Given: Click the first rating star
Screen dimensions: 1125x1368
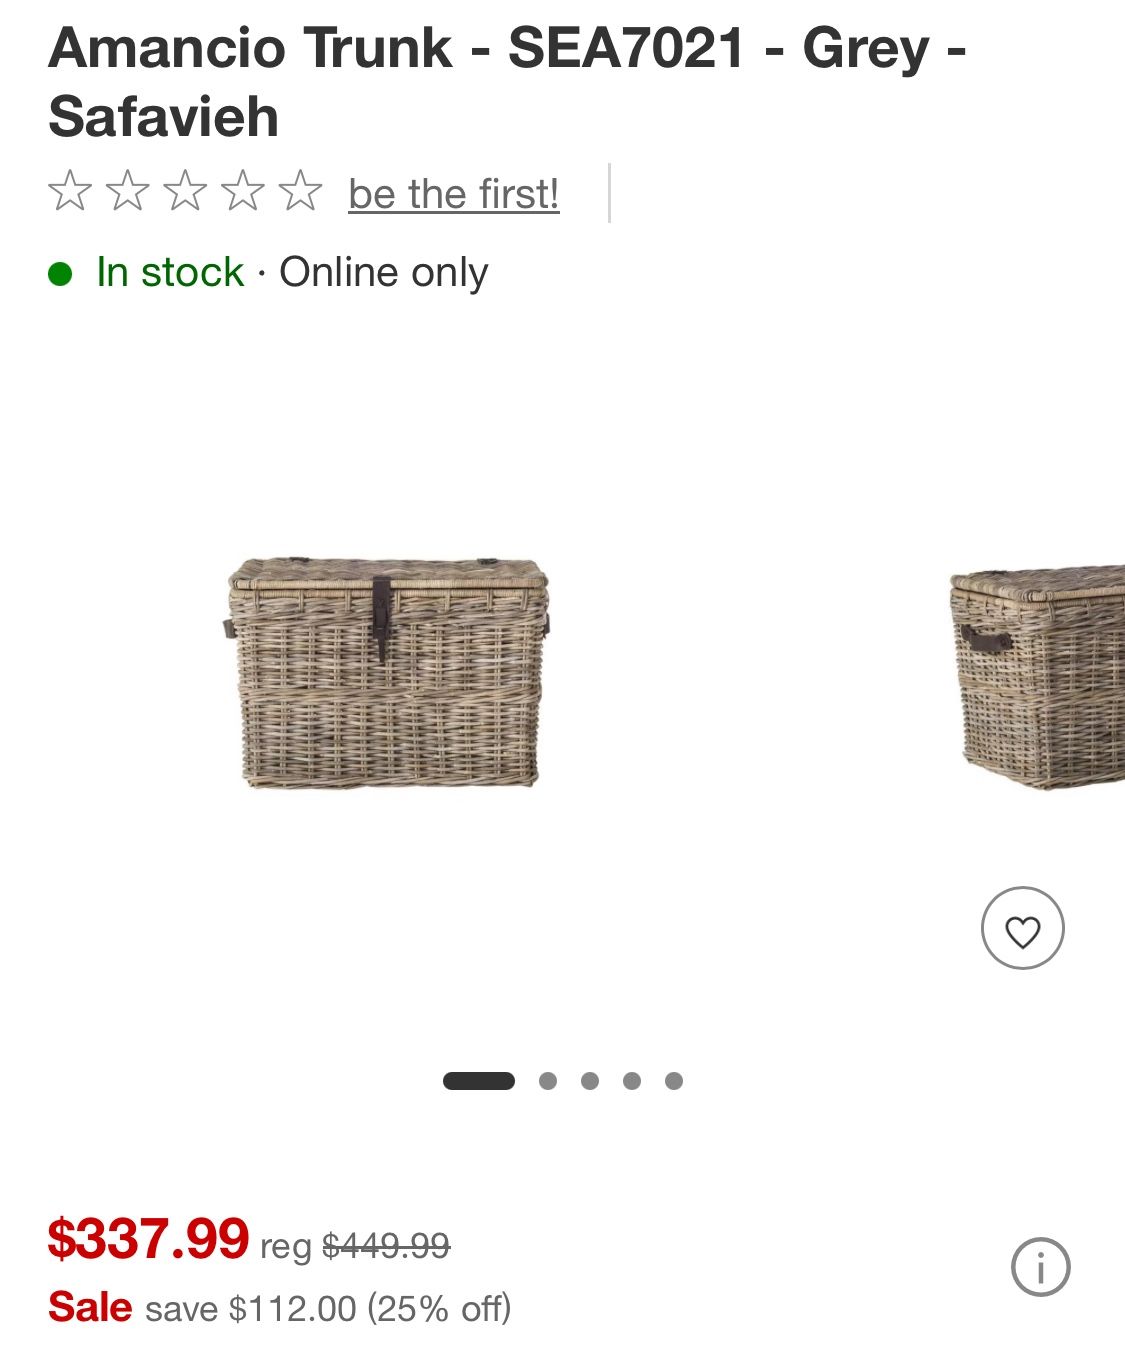Looking at the screenshot, I should pyautogui.click(x=70, y=191).
